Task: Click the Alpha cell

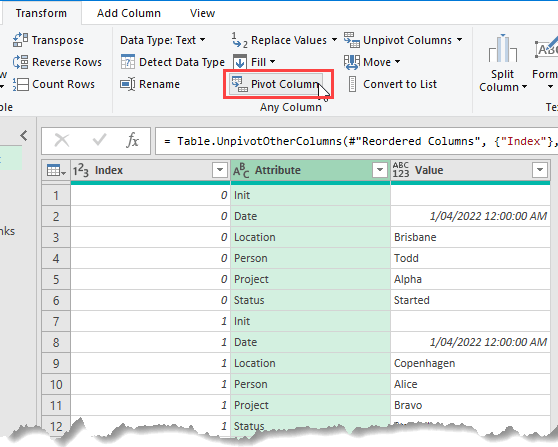Action: point(470,279)
